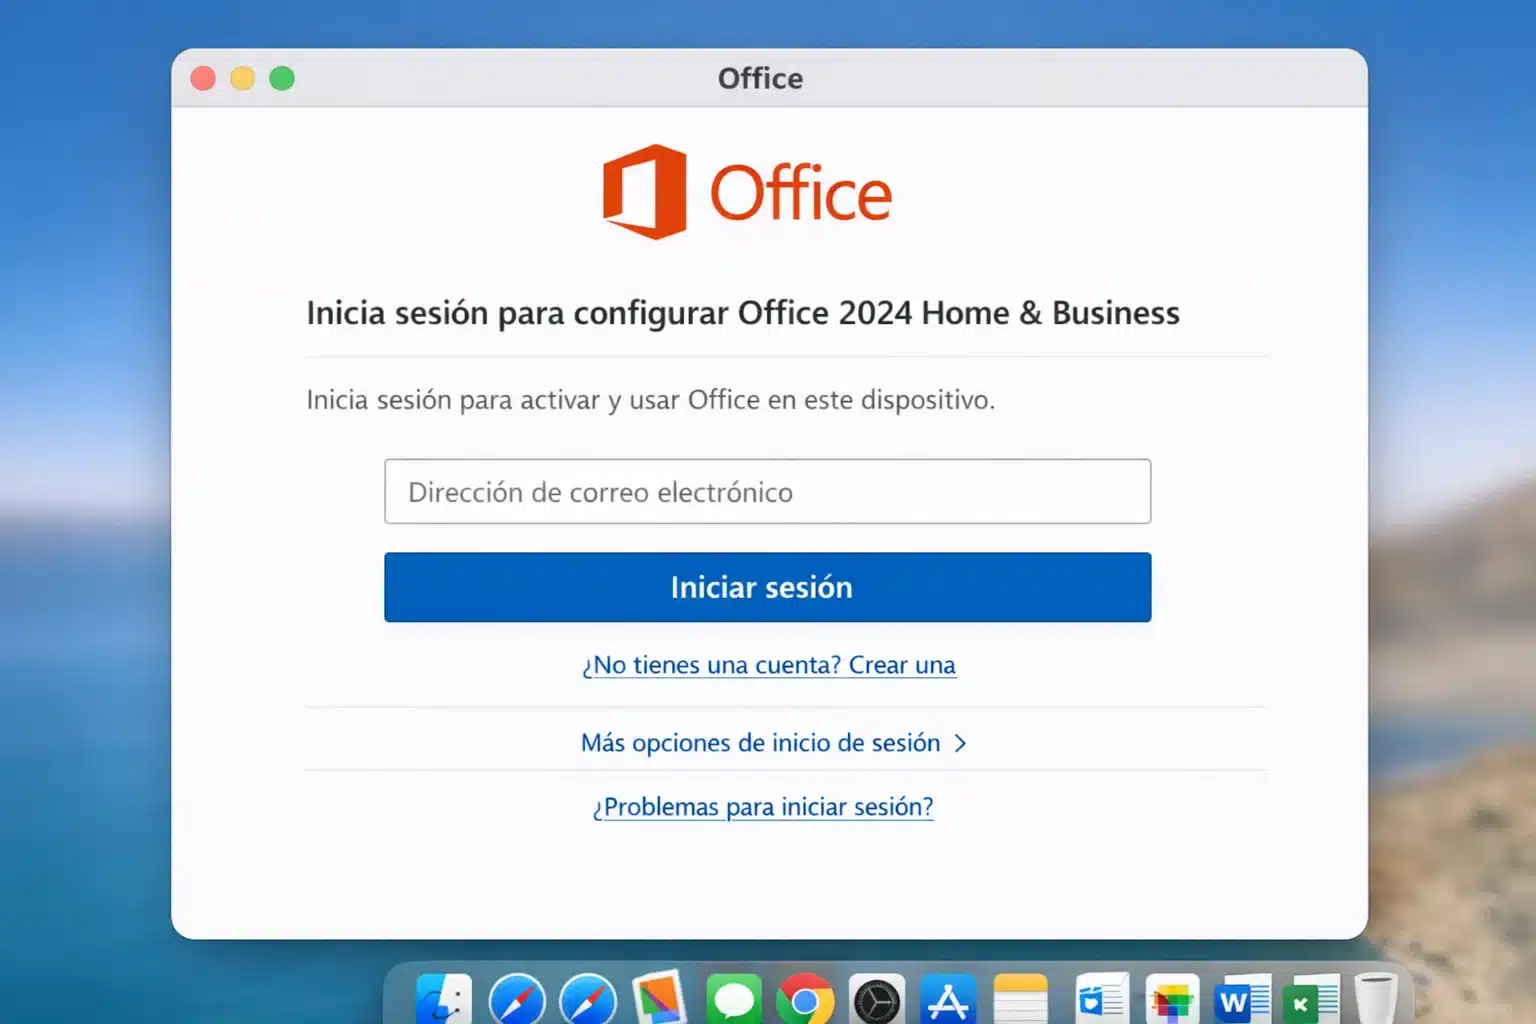Click the Office logo icon

click(645, 190)
